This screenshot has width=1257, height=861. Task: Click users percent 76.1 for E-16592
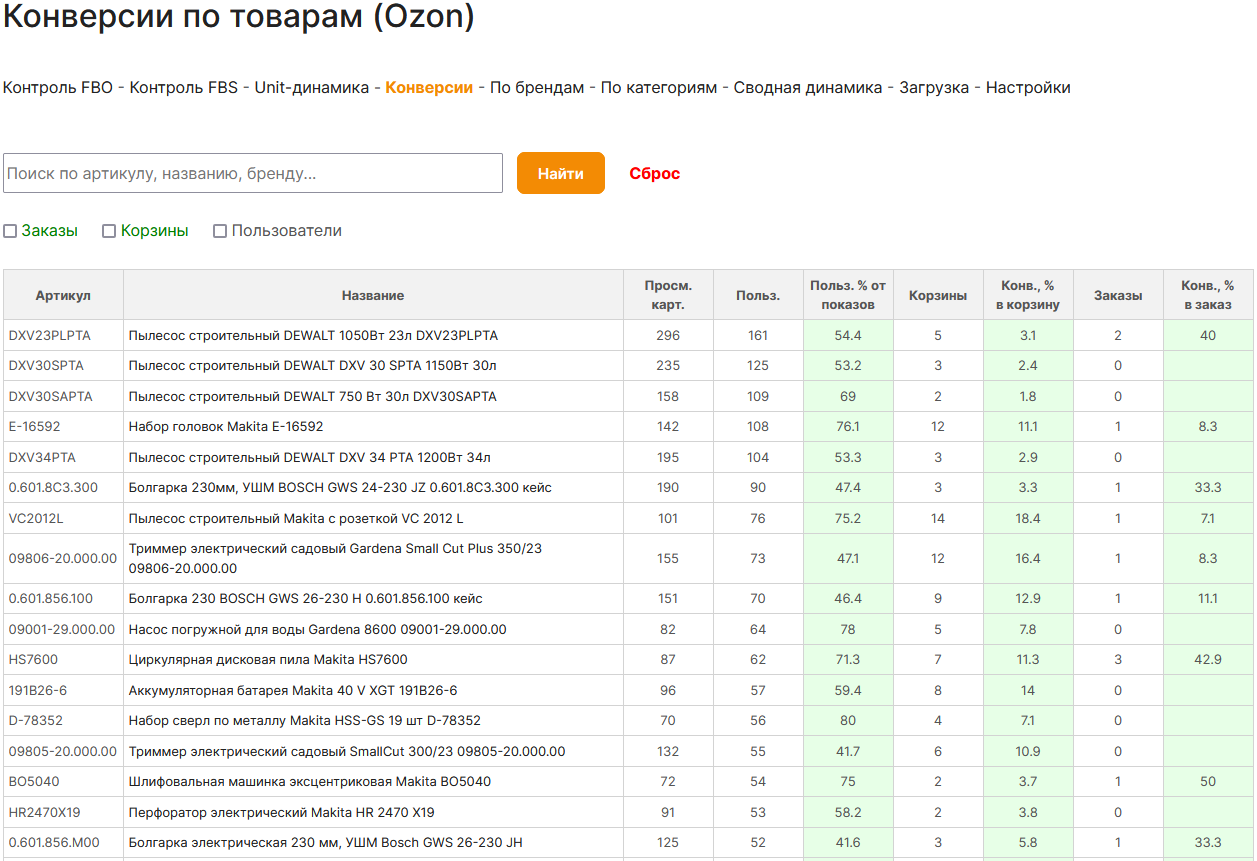(x=848, y=427)
